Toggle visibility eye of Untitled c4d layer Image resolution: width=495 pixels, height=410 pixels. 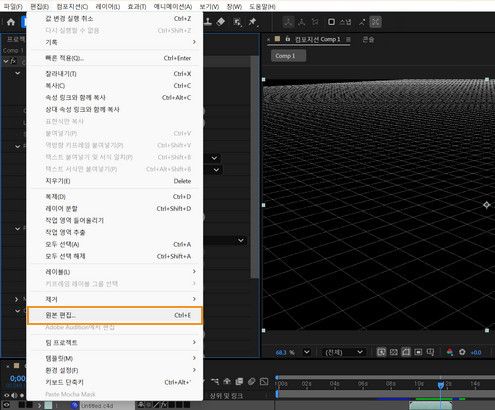point(6,405)
